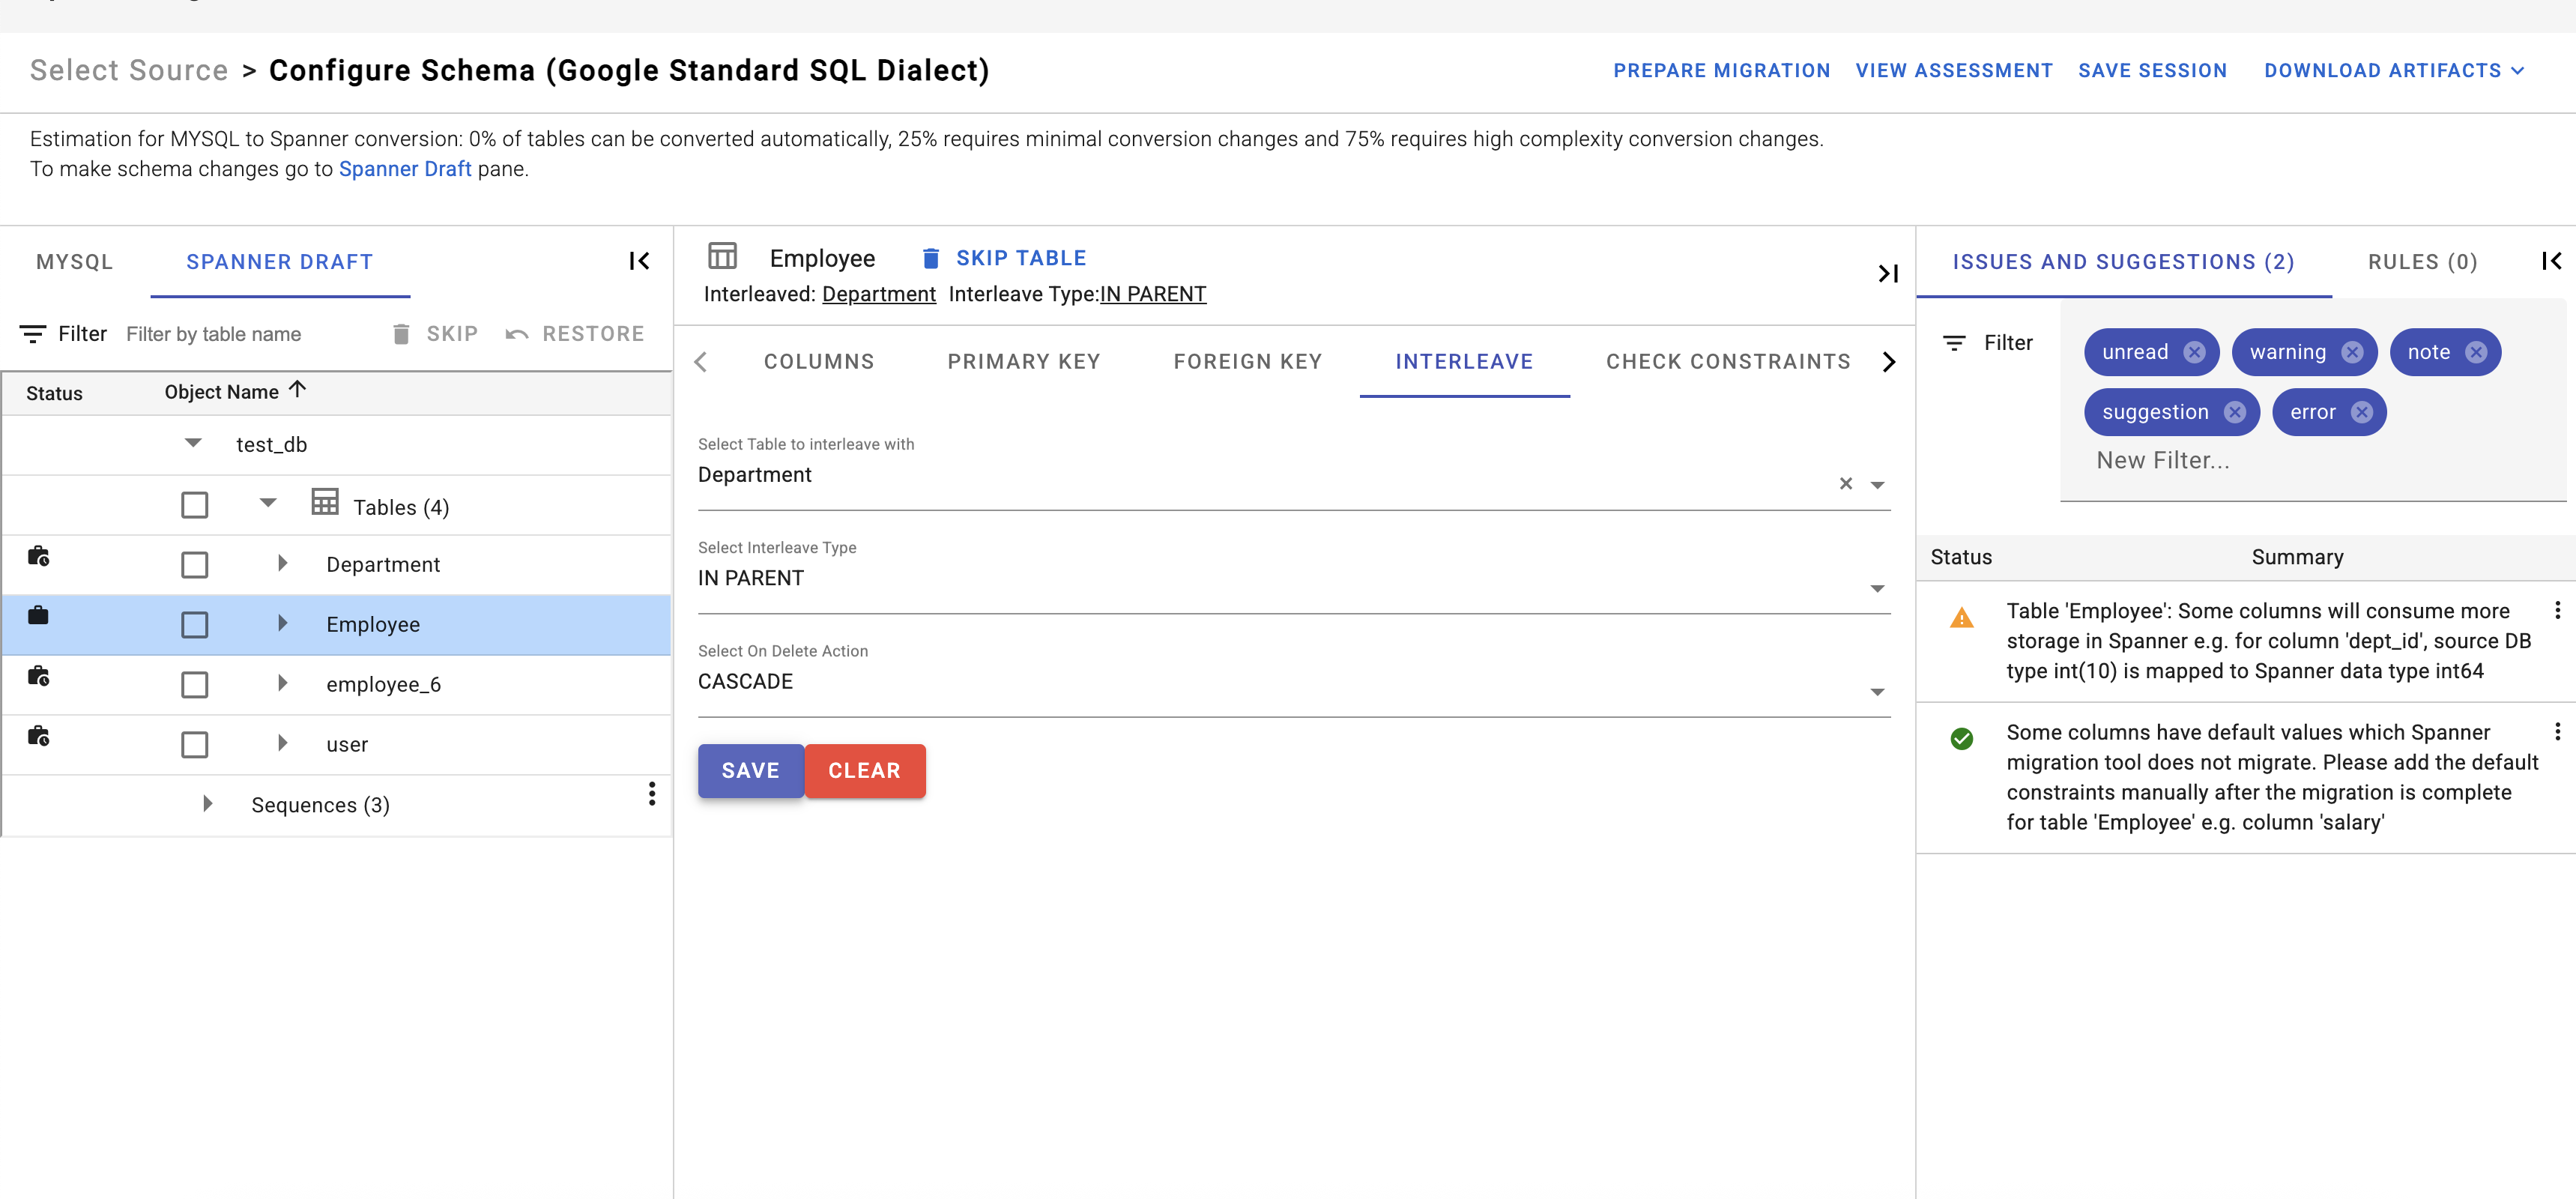Image resolution: width=2576 pixels, height=1199 pixels.
Task: Remove the 'warning' filter chip
Action: (2352, 352)
